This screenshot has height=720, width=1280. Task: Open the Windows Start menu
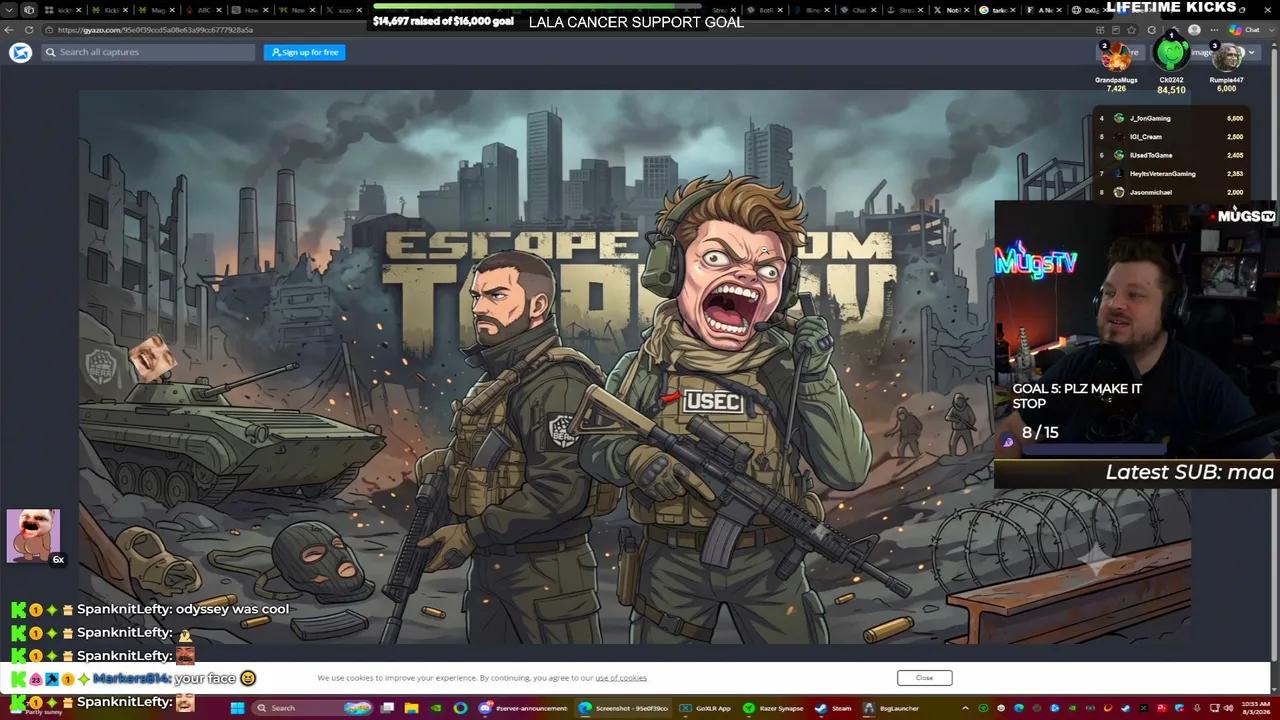[x=237, y=708]
